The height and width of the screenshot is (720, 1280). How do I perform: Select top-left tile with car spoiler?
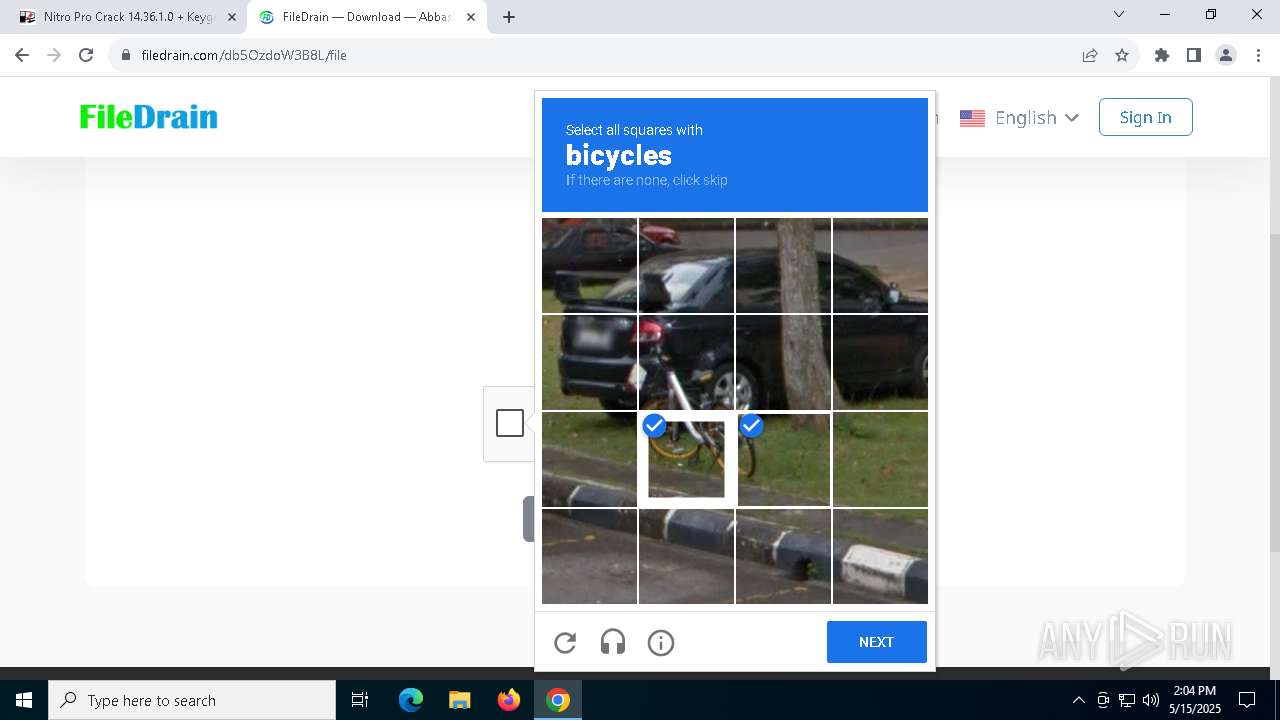[589, 265]
